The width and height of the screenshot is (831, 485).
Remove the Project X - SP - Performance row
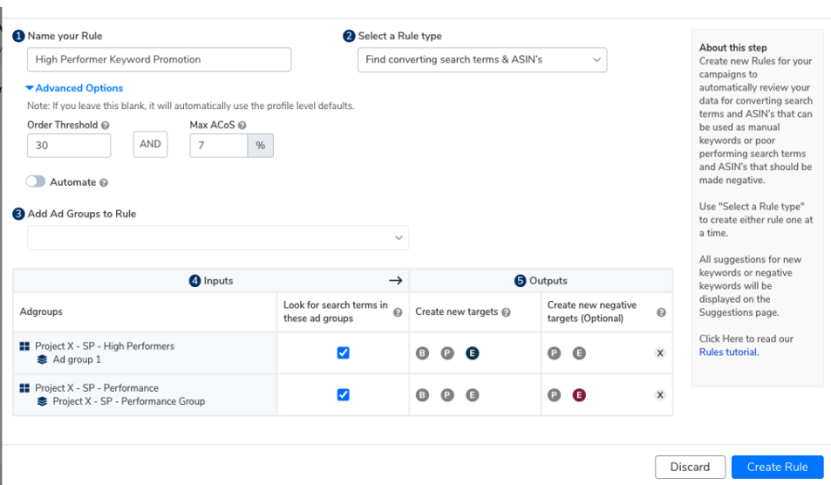(659, 395)
